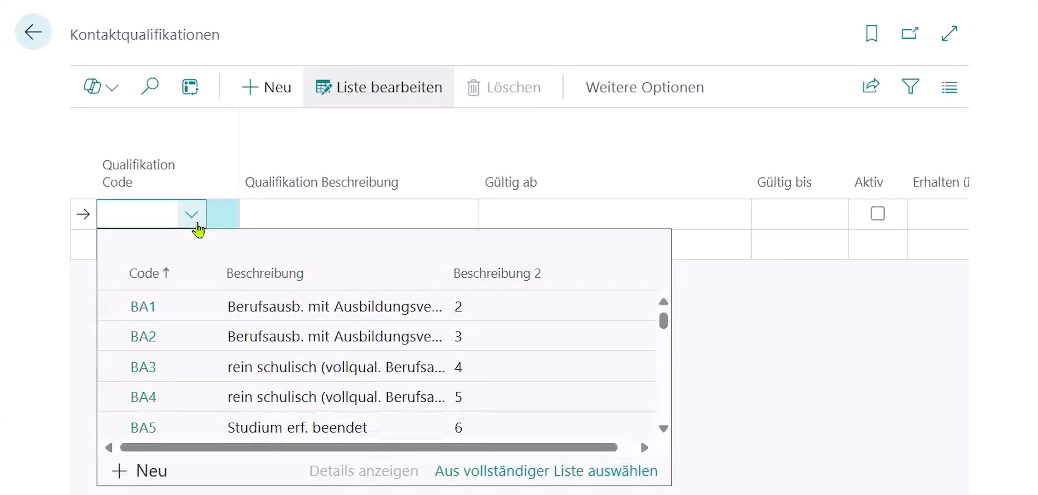
Task: Click the description in the BA2 row
Action: (335, 337)
